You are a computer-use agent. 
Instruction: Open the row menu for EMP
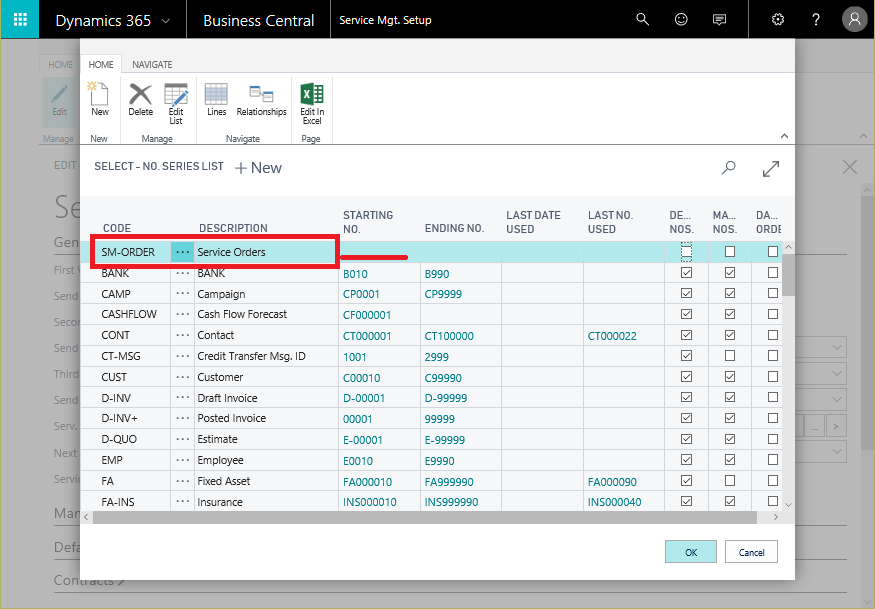(182, 461)
